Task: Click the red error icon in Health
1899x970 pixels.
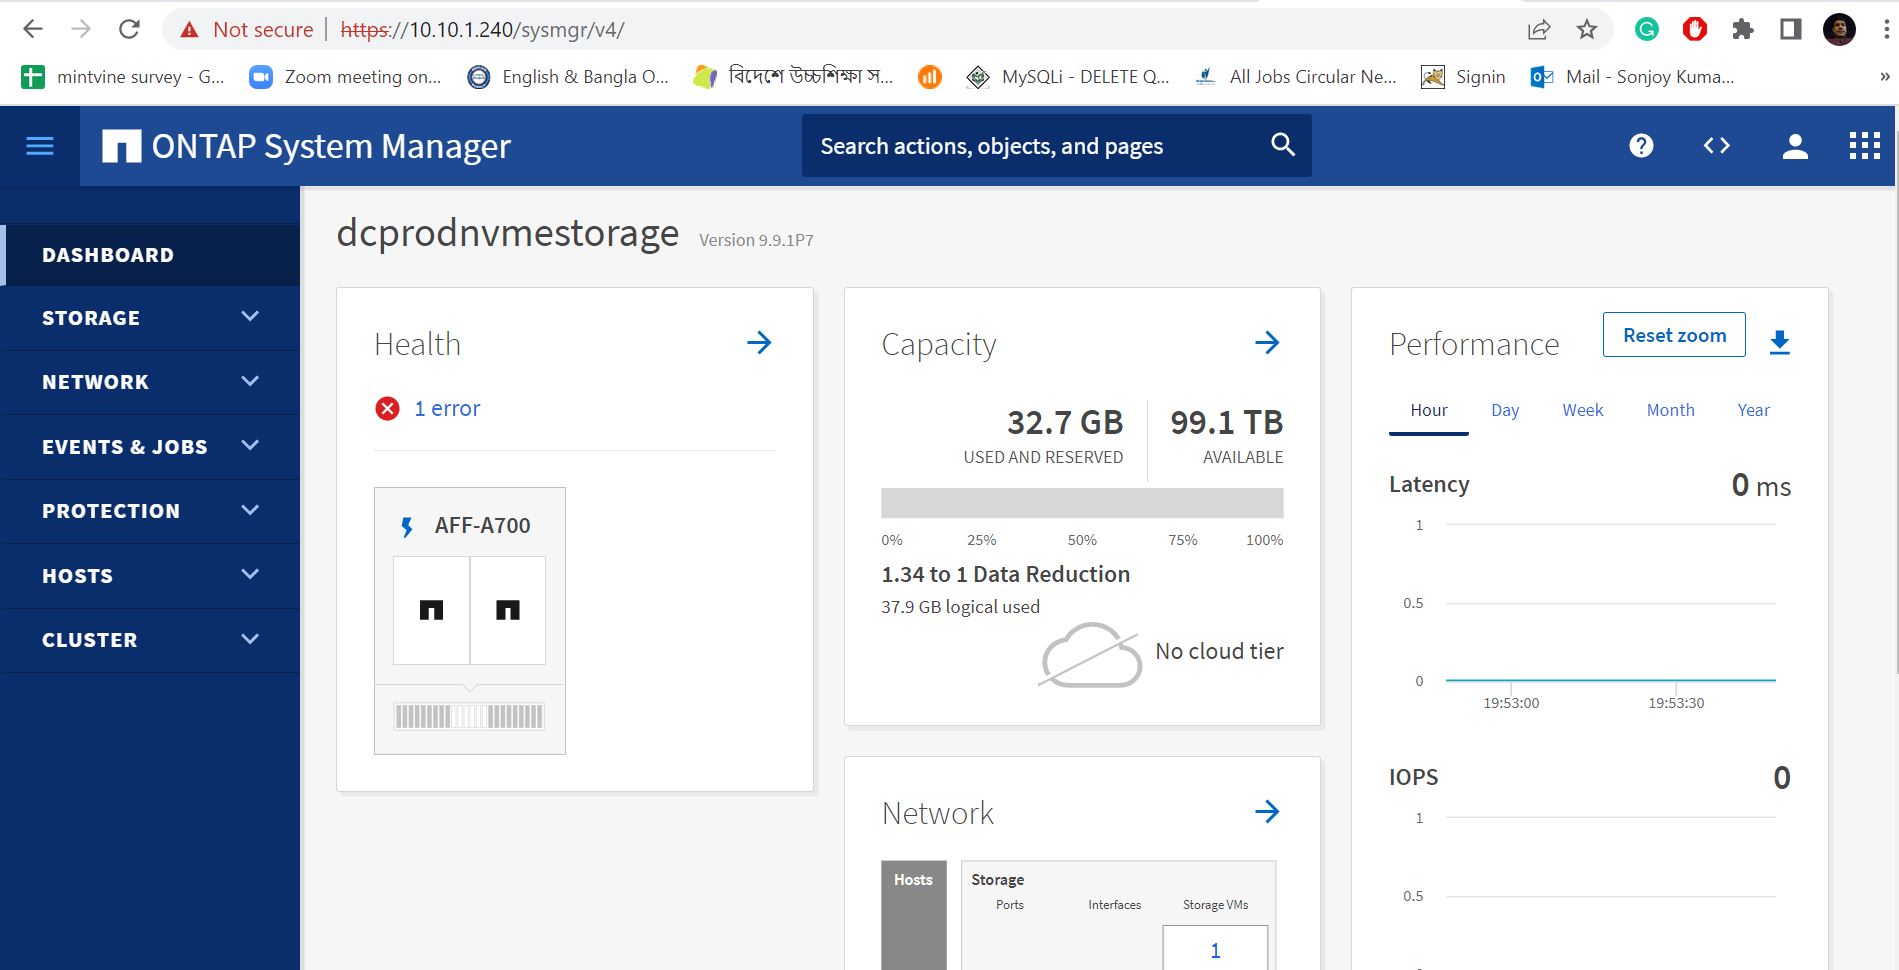Action: [387, 408]
